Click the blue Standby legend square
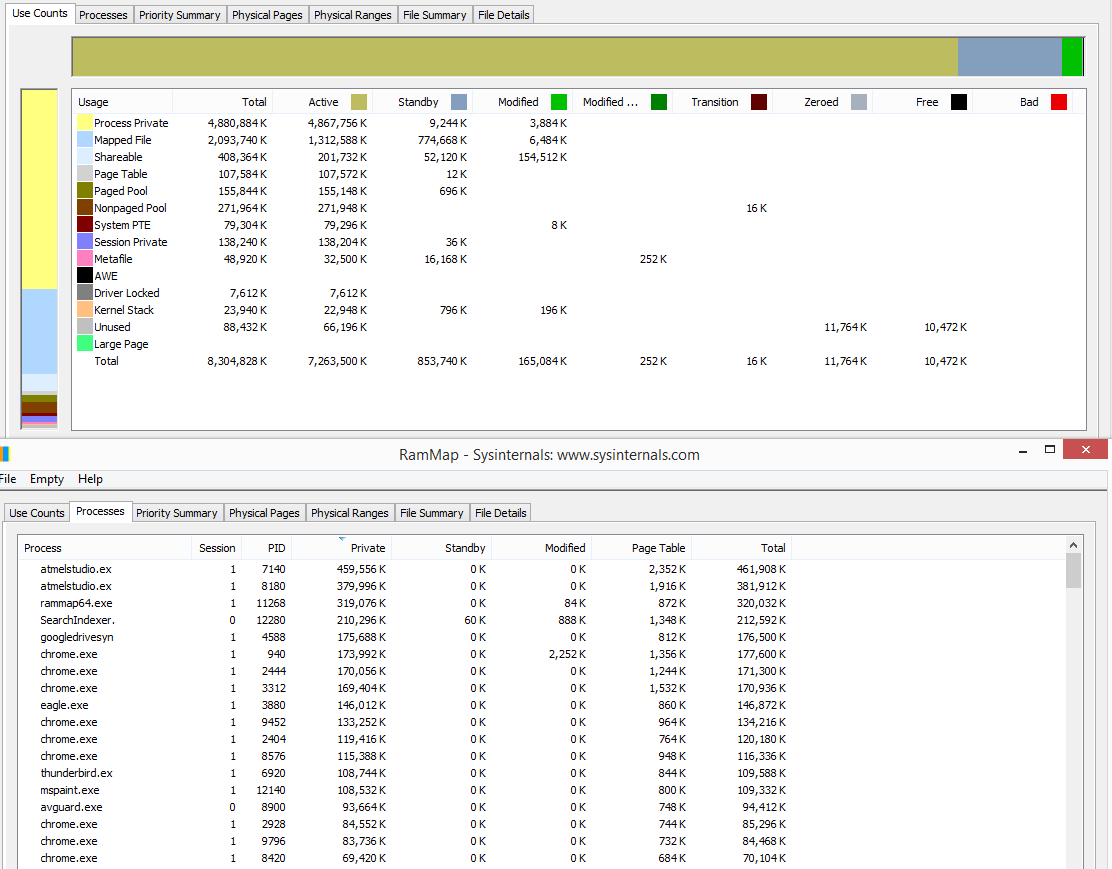Image resolution: width=1112 pixels, height=869 pixels. (x=458, y=102)
